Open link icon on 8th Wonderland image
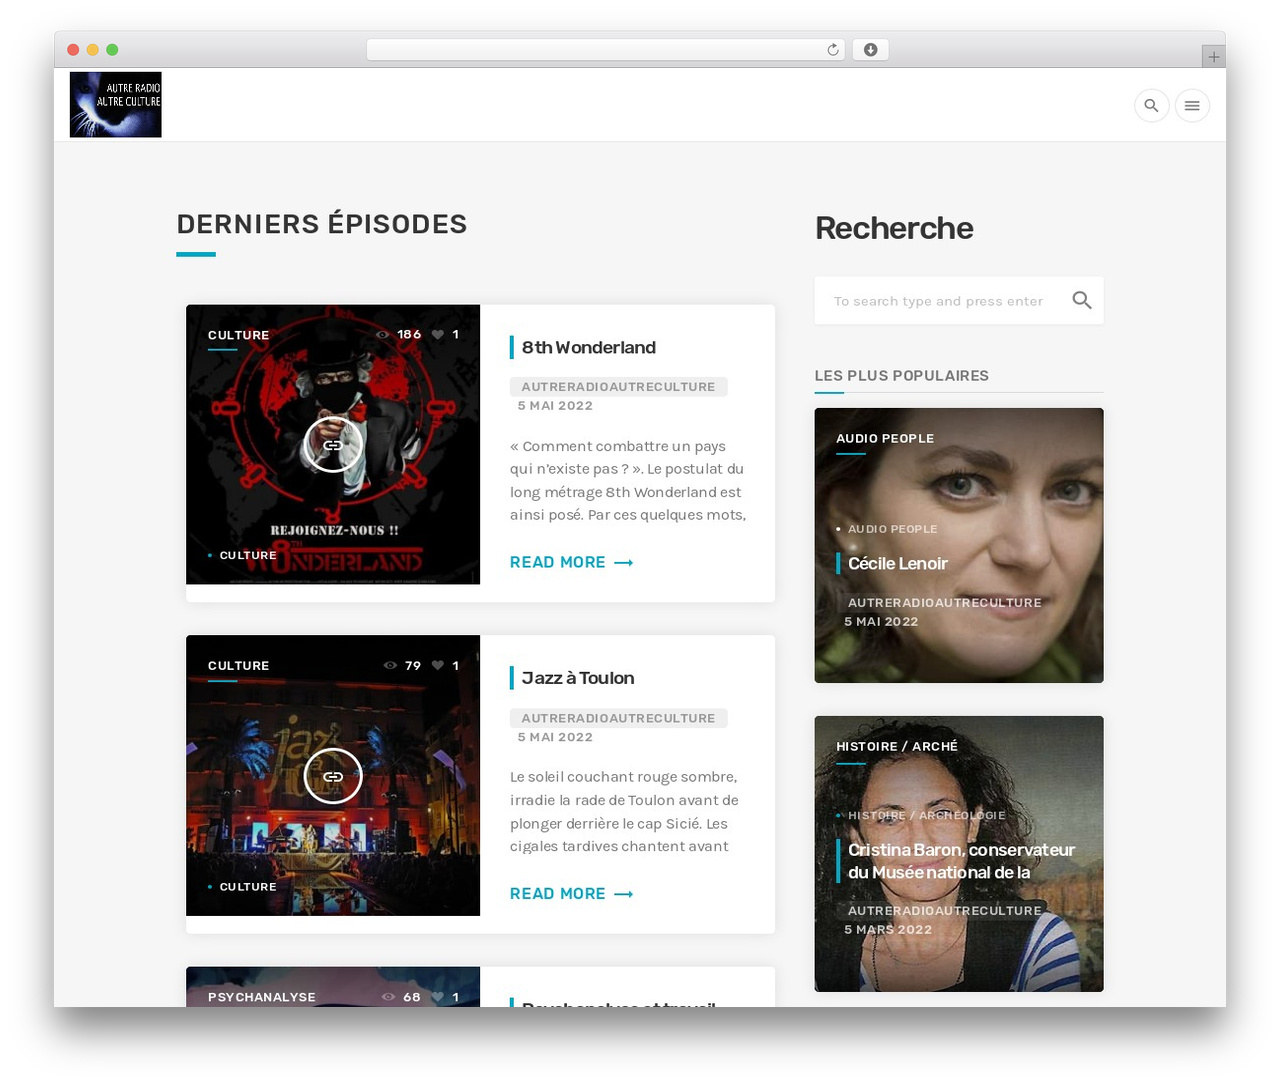Viewport: 1280px width, 1084px height. coord(333,445)
